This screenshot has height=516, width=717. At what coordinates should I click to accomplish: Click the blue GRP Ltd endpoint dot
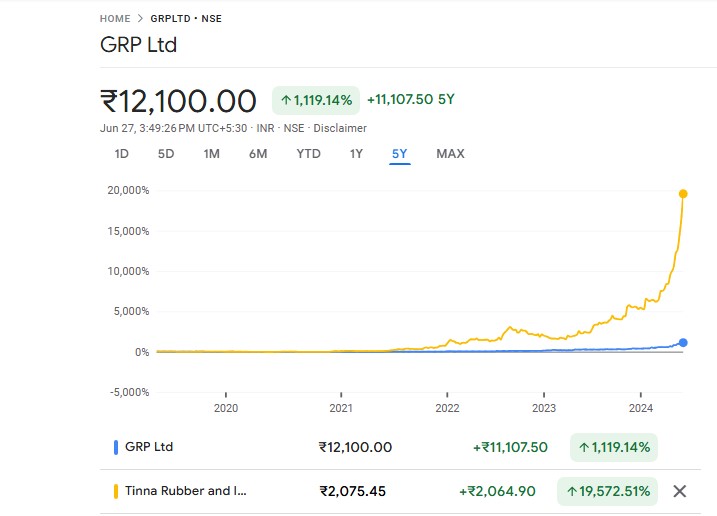click(x=684, y=342)
